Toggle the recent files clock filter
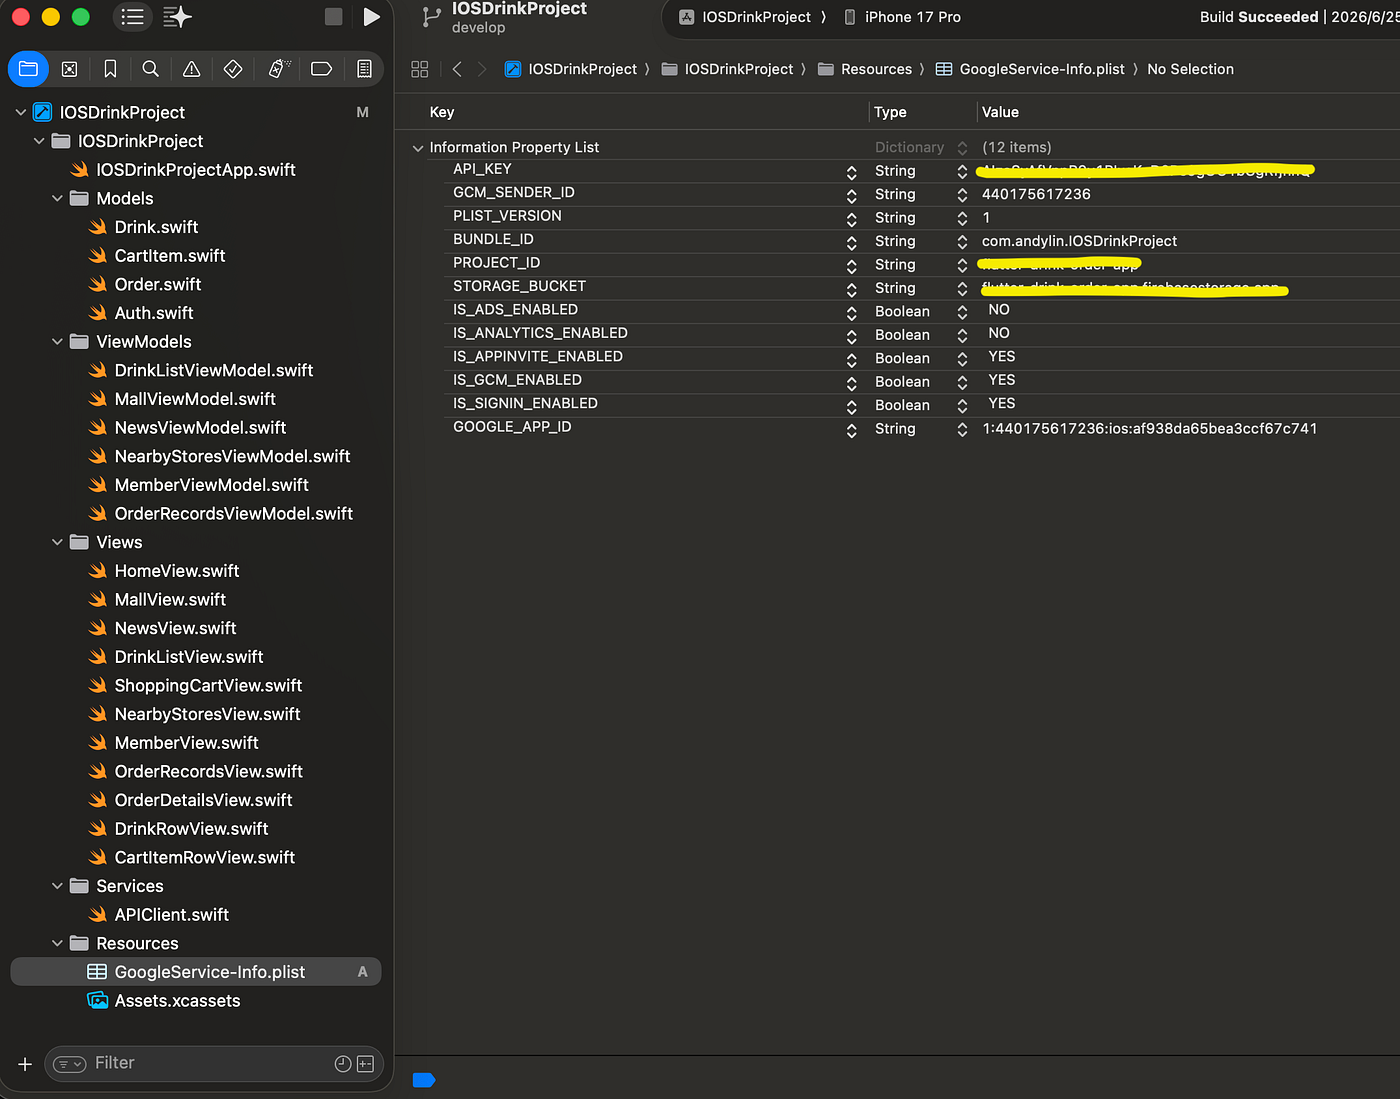Viewport: 1400px width, 1099px height. pyautogui.click(x=342, y=1064)
